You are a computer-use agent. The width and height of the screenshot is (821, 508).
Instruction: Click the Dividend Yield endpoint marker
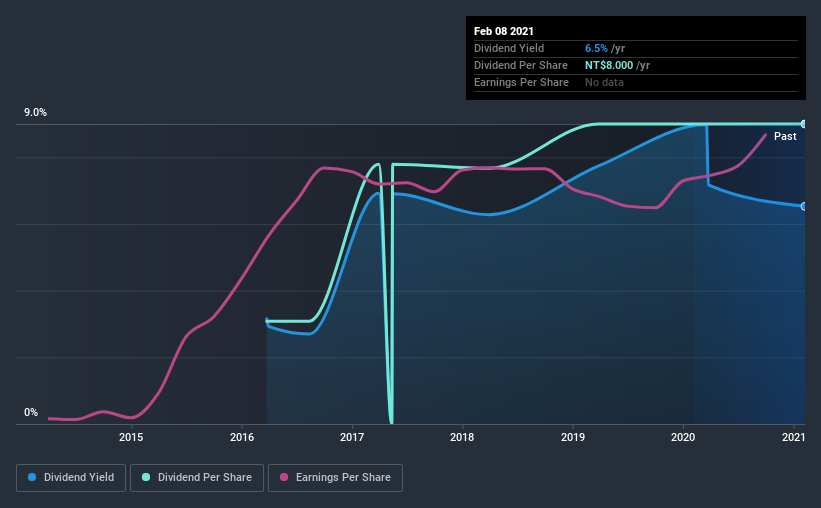(803, 206)
